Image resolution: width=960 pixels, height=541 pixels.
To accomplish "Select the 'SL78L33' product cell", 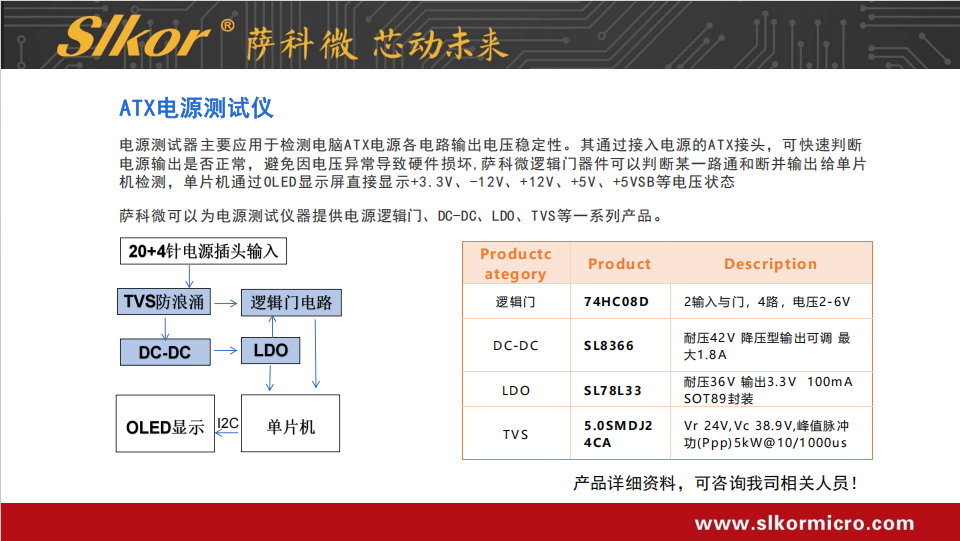I will (620, 390).
